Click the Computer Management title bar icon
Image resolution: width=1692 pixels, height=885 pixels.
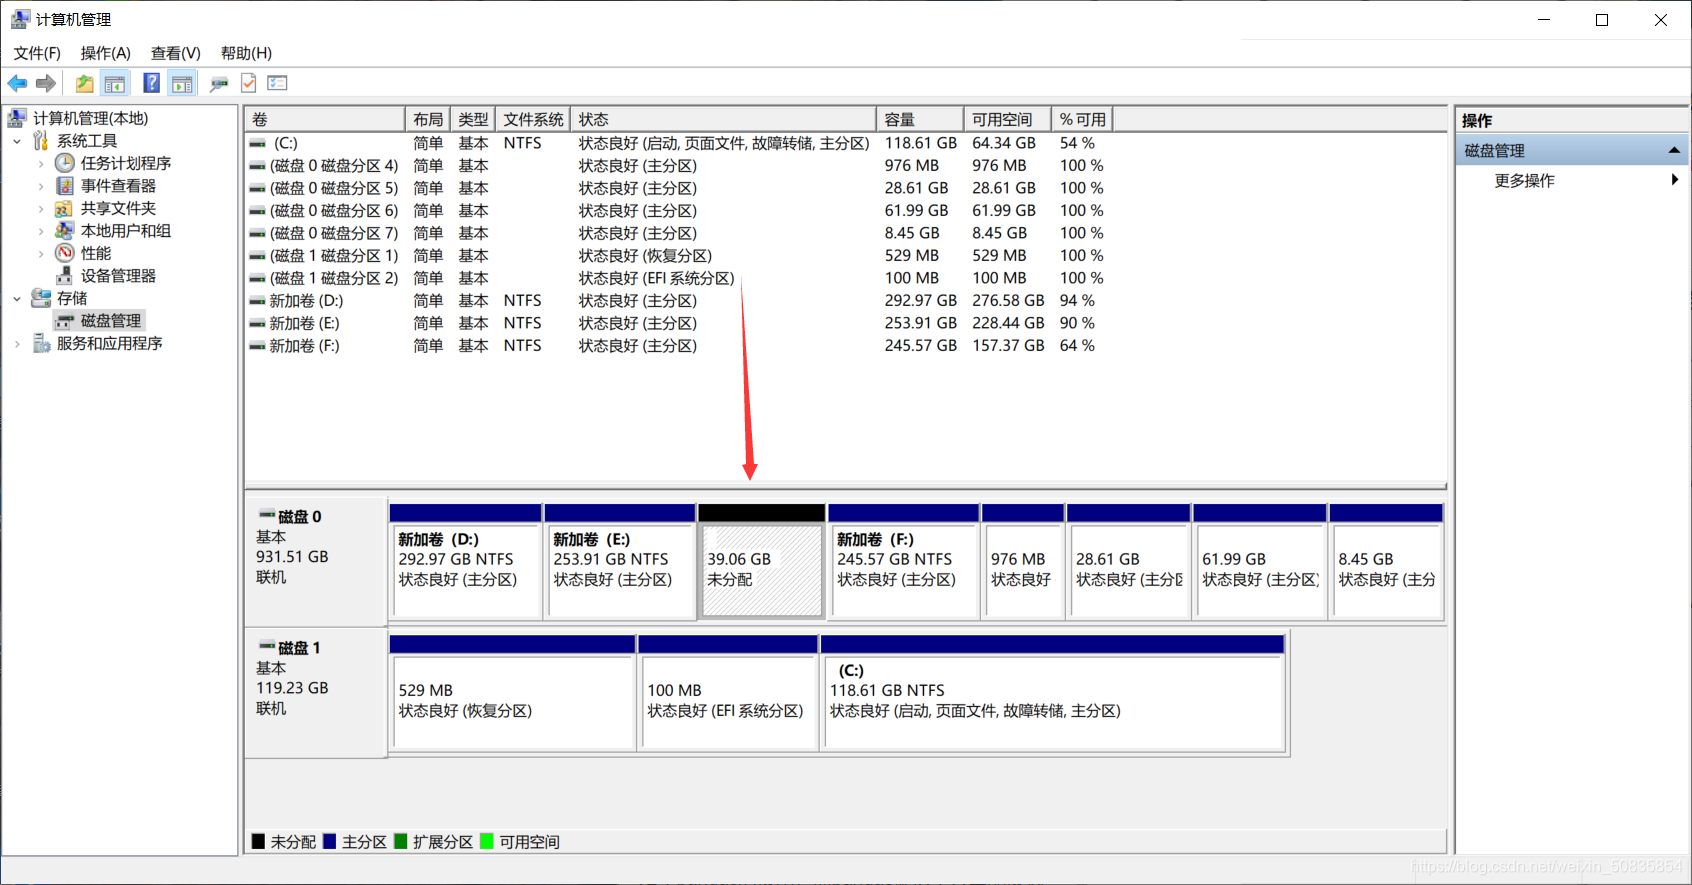19,19
